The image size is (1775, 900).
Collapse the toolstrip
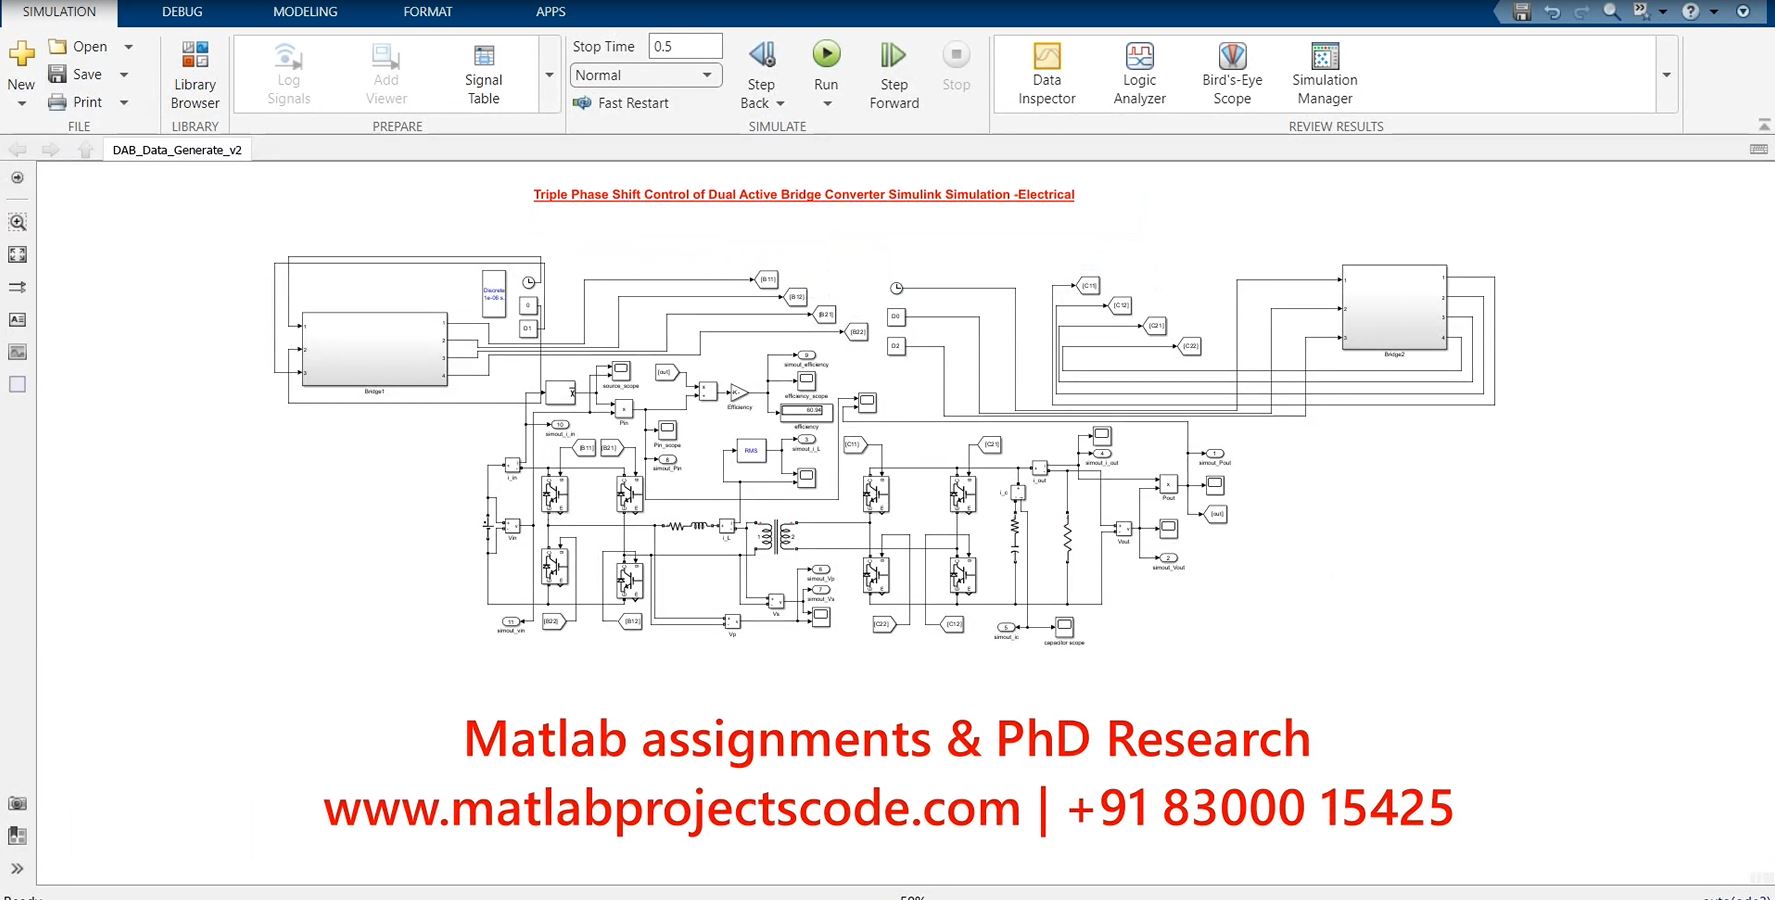(x=1764, y=125)
